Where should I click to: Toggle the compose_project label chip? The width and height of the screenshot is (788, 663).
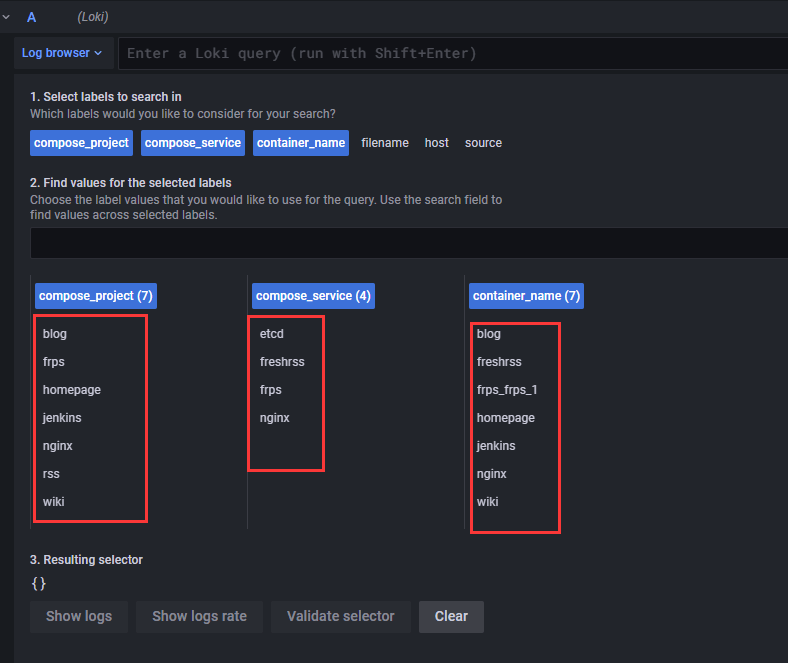pos(82,143)
